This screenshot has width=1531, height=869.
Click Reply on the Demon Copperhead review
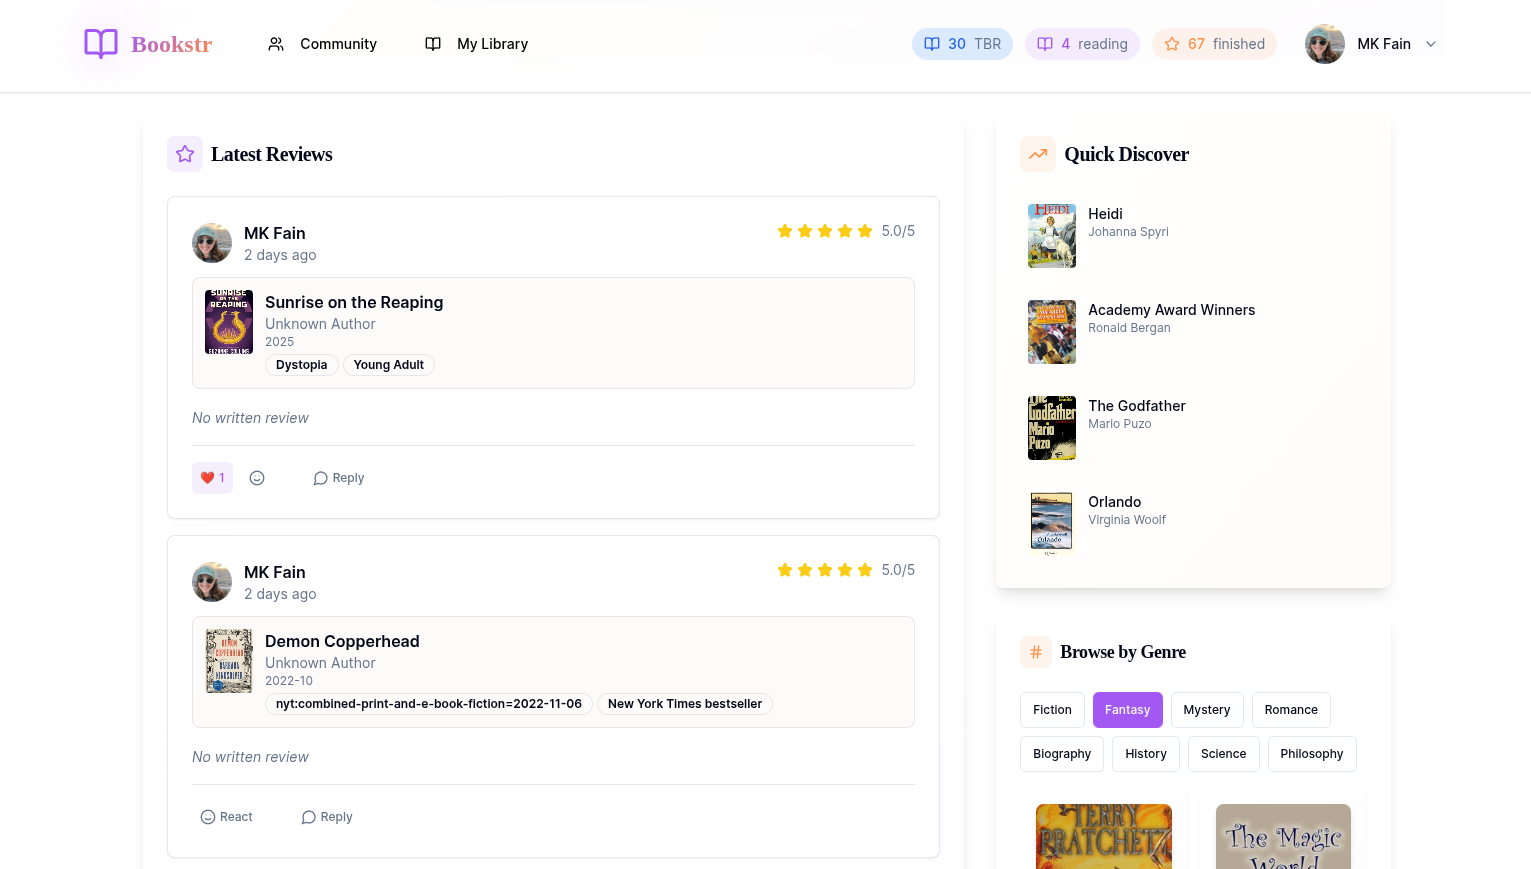327,817
